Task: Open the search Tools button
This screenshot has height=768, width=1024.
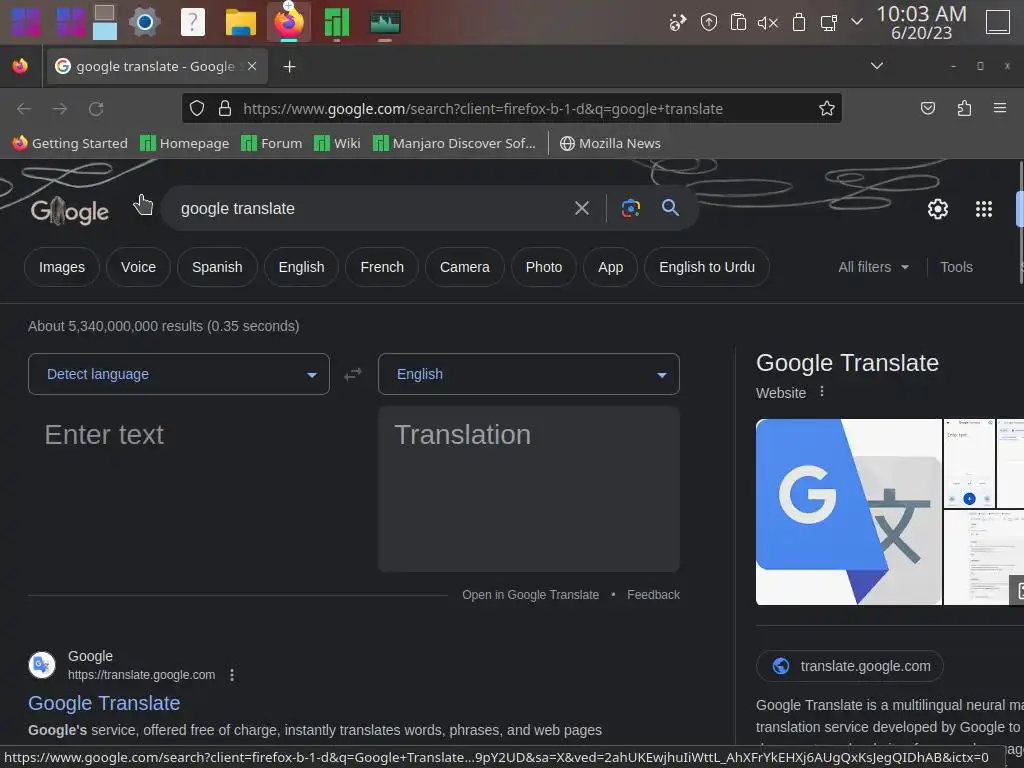Action: coord(956,267)
